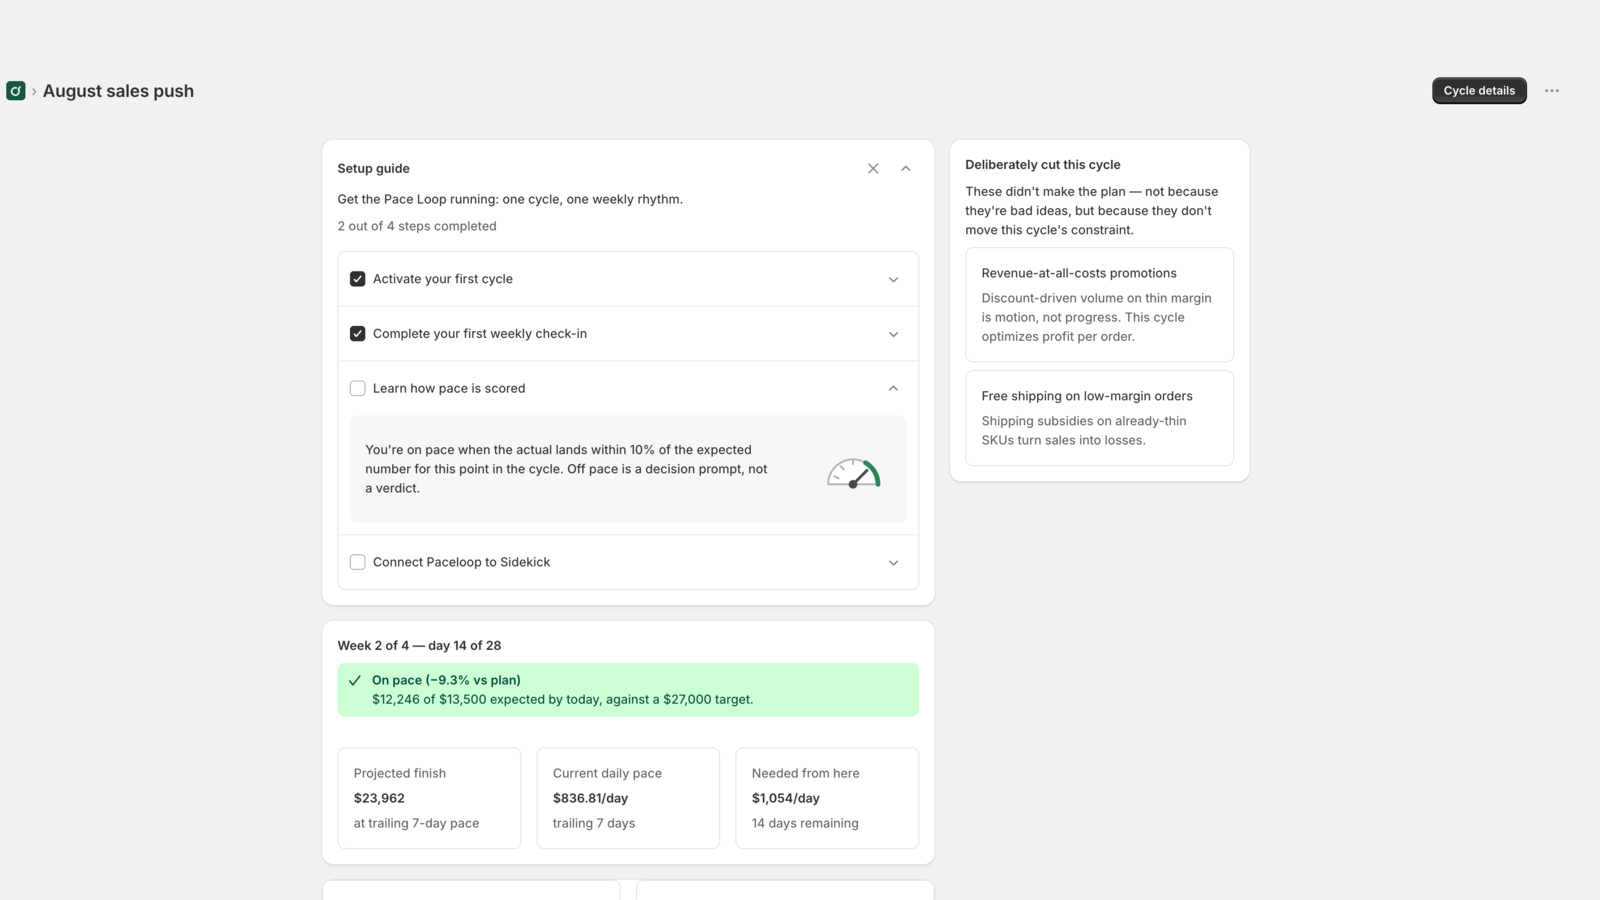Expand Connect Paceloop to Sidekick step

(x=894, y=563)
